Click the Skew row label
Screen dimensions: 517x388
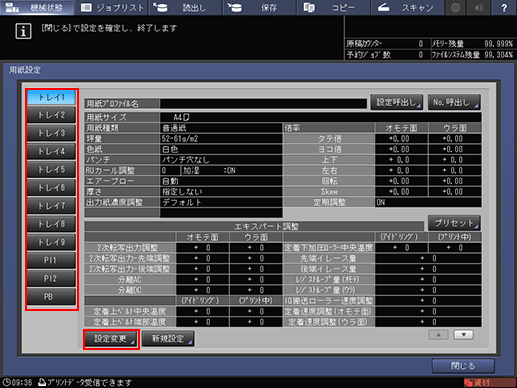pyautogui.click(x=329, y=192)
